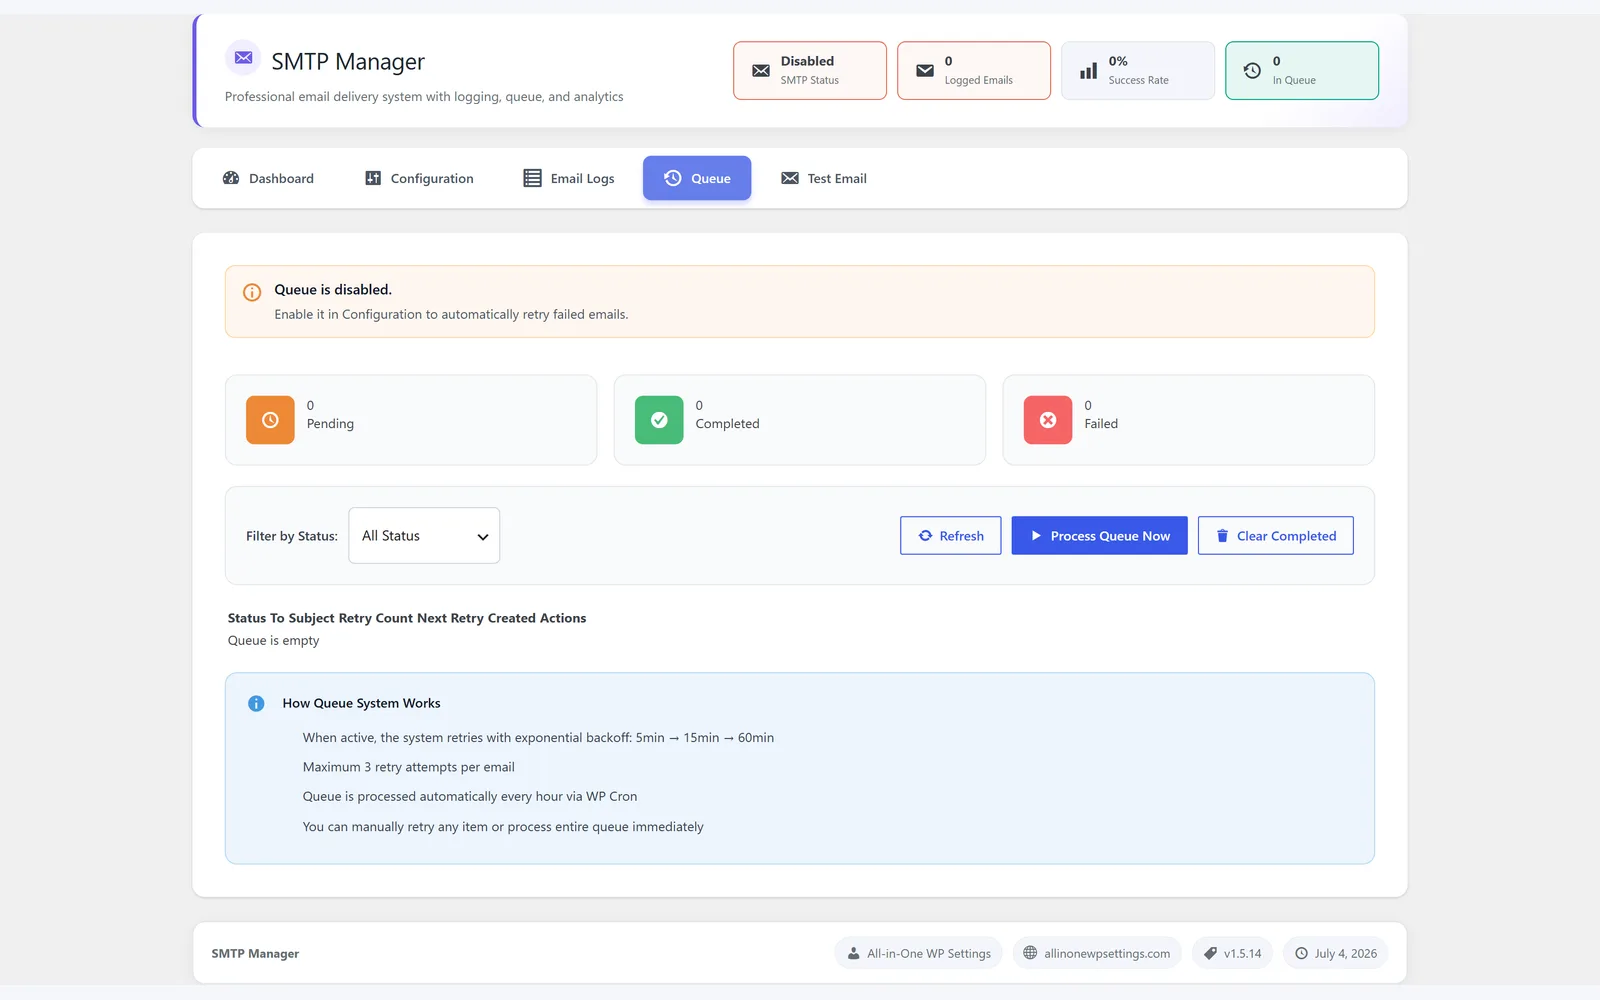Click the tag icon next to v1.5.14
This screenshot has height=1000, width=1600.
(1210, 954)
